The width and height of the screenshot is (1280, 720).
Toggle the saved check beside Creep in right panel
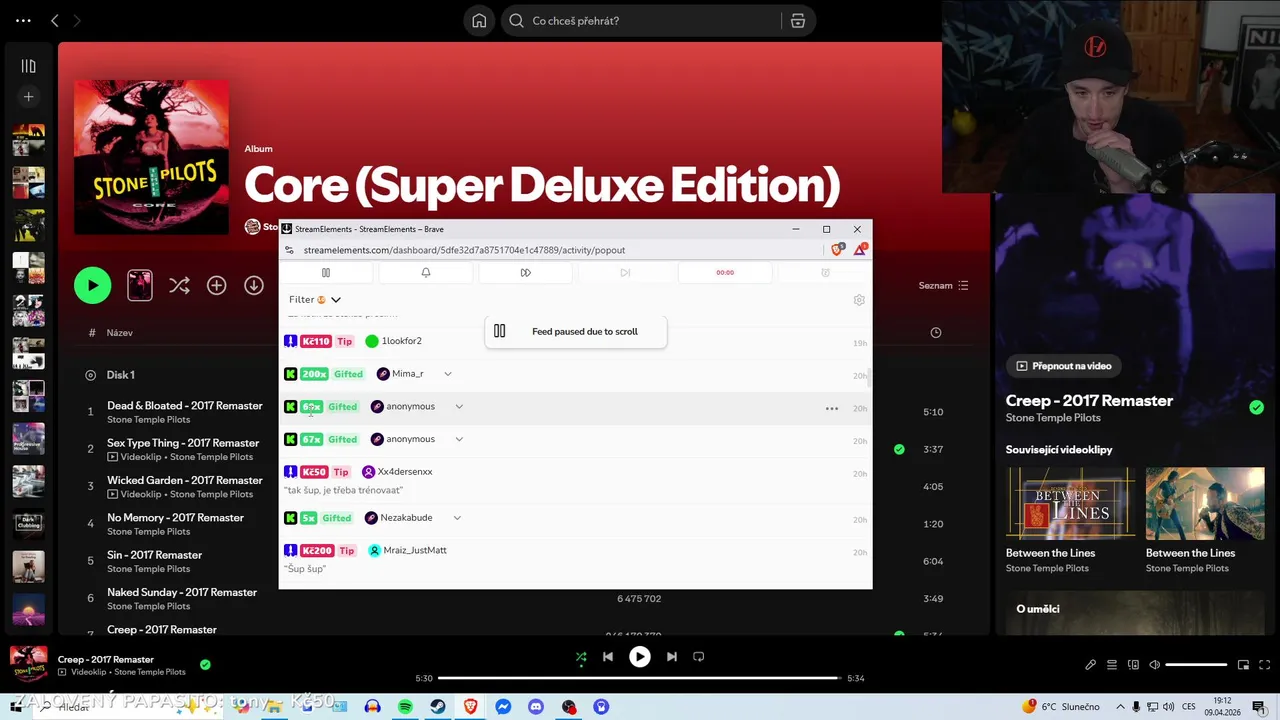(1256, 407)
